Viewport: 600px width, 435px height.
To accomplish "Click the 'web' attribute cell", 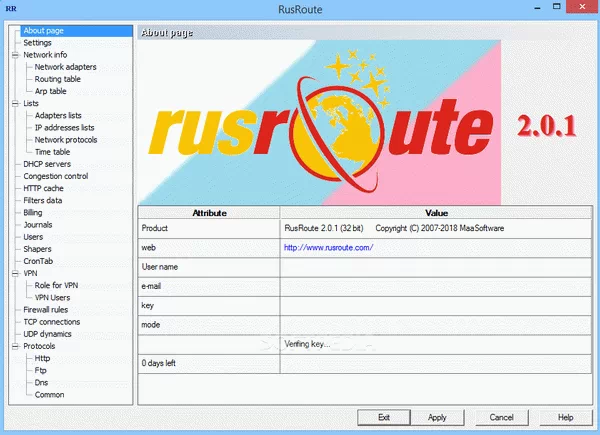I will pos(209,248).
